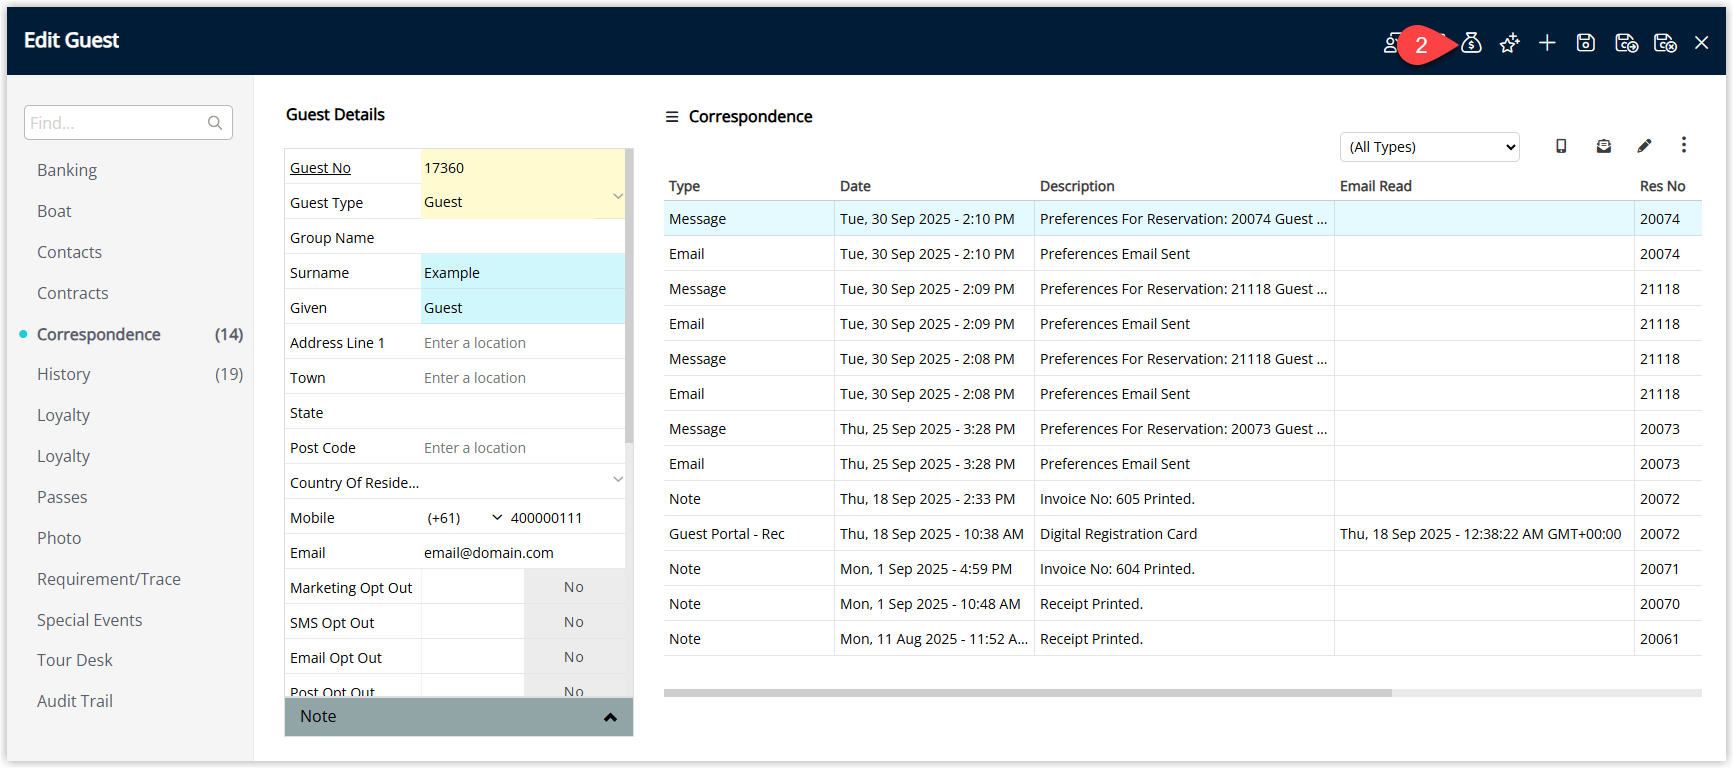Click Res No 20073 in Thu 25 Sep Message row

pyautogui.click(x=1659, y=429)
